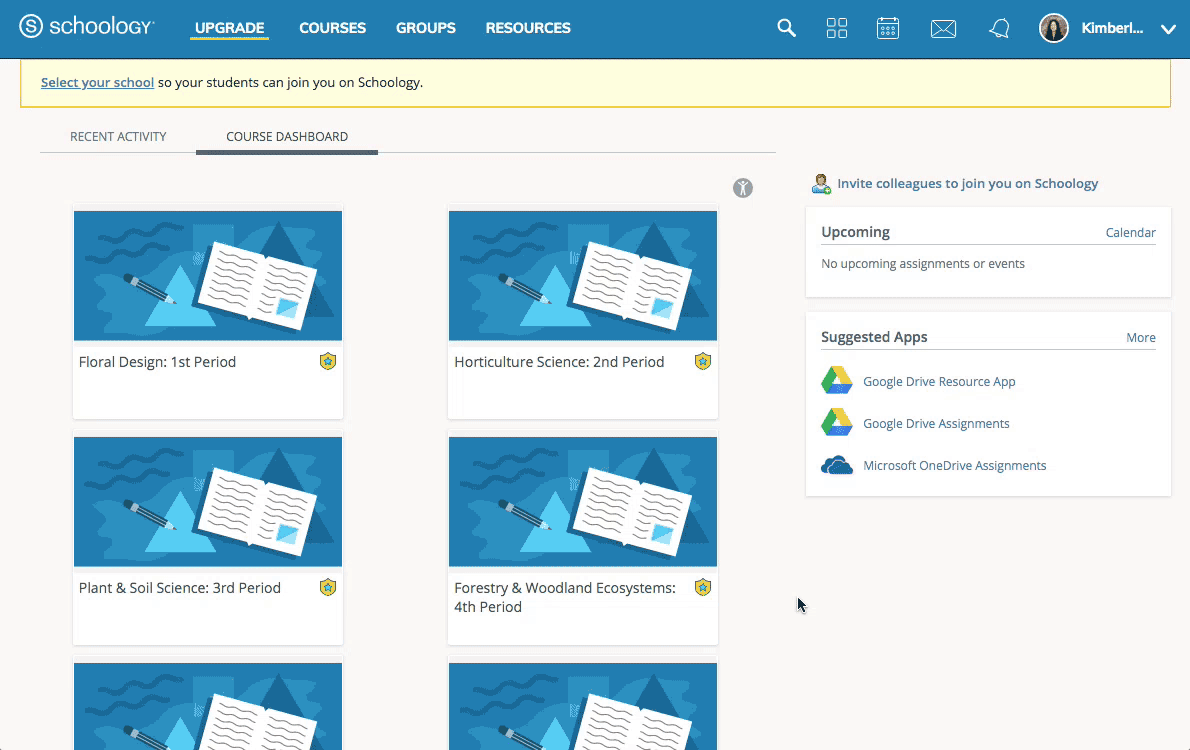This screenshot has height=750, width=1190.
Task: Click the Google Drive Assignments icon
Action: (x=837, y=422)
